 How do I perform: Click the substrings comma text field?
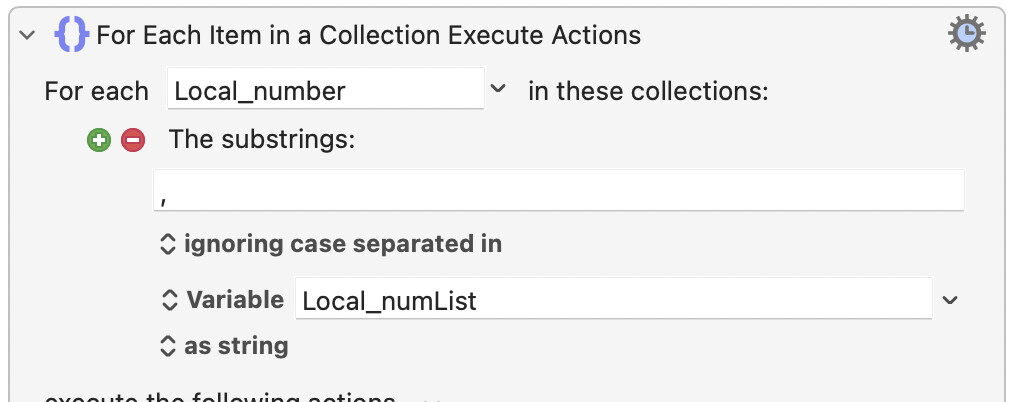559,191
